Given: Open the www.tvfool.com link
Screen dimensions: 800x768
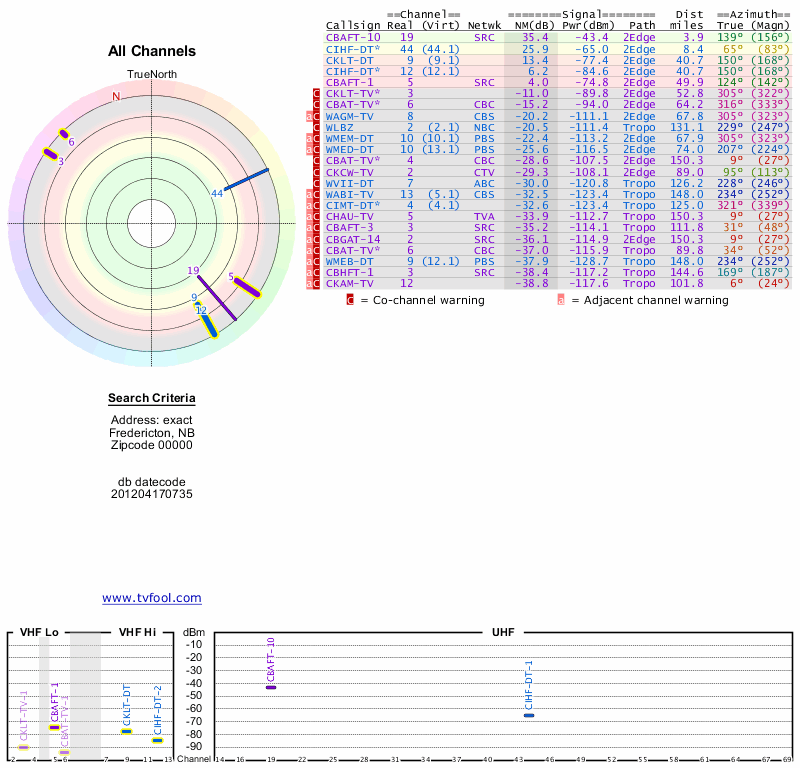Looking at the screenshot, I should [x=152, y=598].
